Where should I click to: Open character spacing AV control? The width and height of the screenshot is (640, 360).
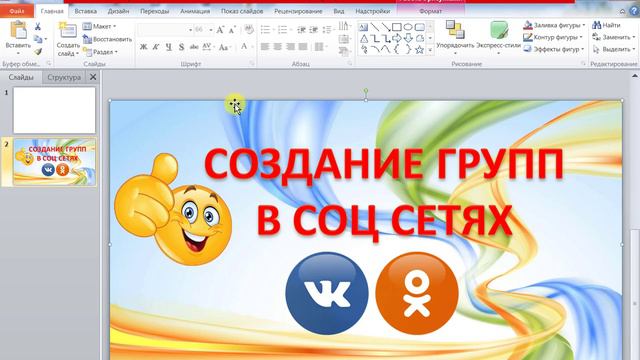point(207,47)
